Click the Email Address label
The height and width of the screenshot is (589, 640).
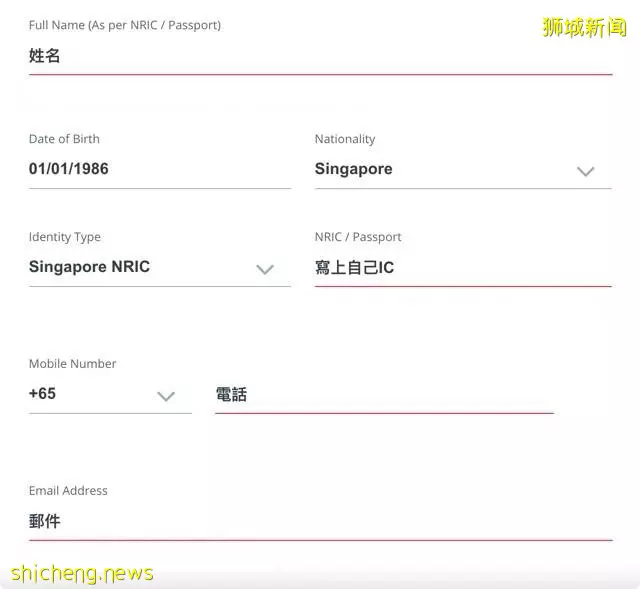(x=68, y=490)
